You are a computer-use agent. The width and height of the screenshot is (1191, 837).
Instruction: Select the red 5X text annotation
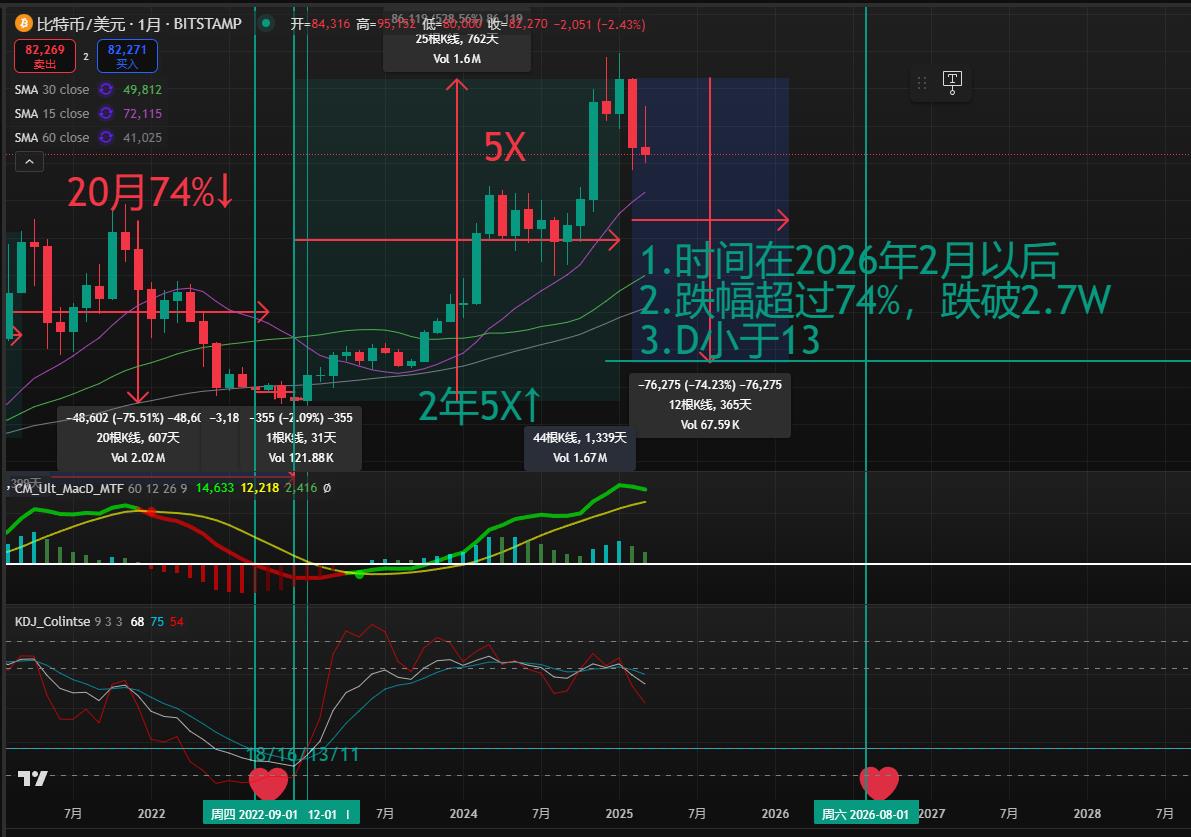coord(505,147)
